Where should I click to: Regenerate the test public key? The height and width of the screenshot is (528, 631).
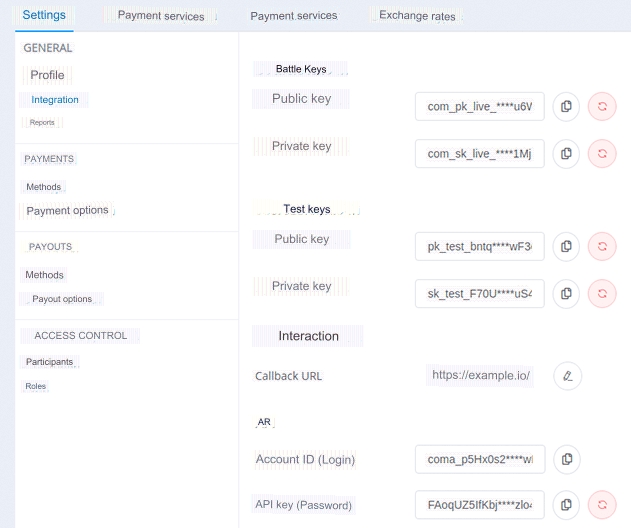coord(602,245)
